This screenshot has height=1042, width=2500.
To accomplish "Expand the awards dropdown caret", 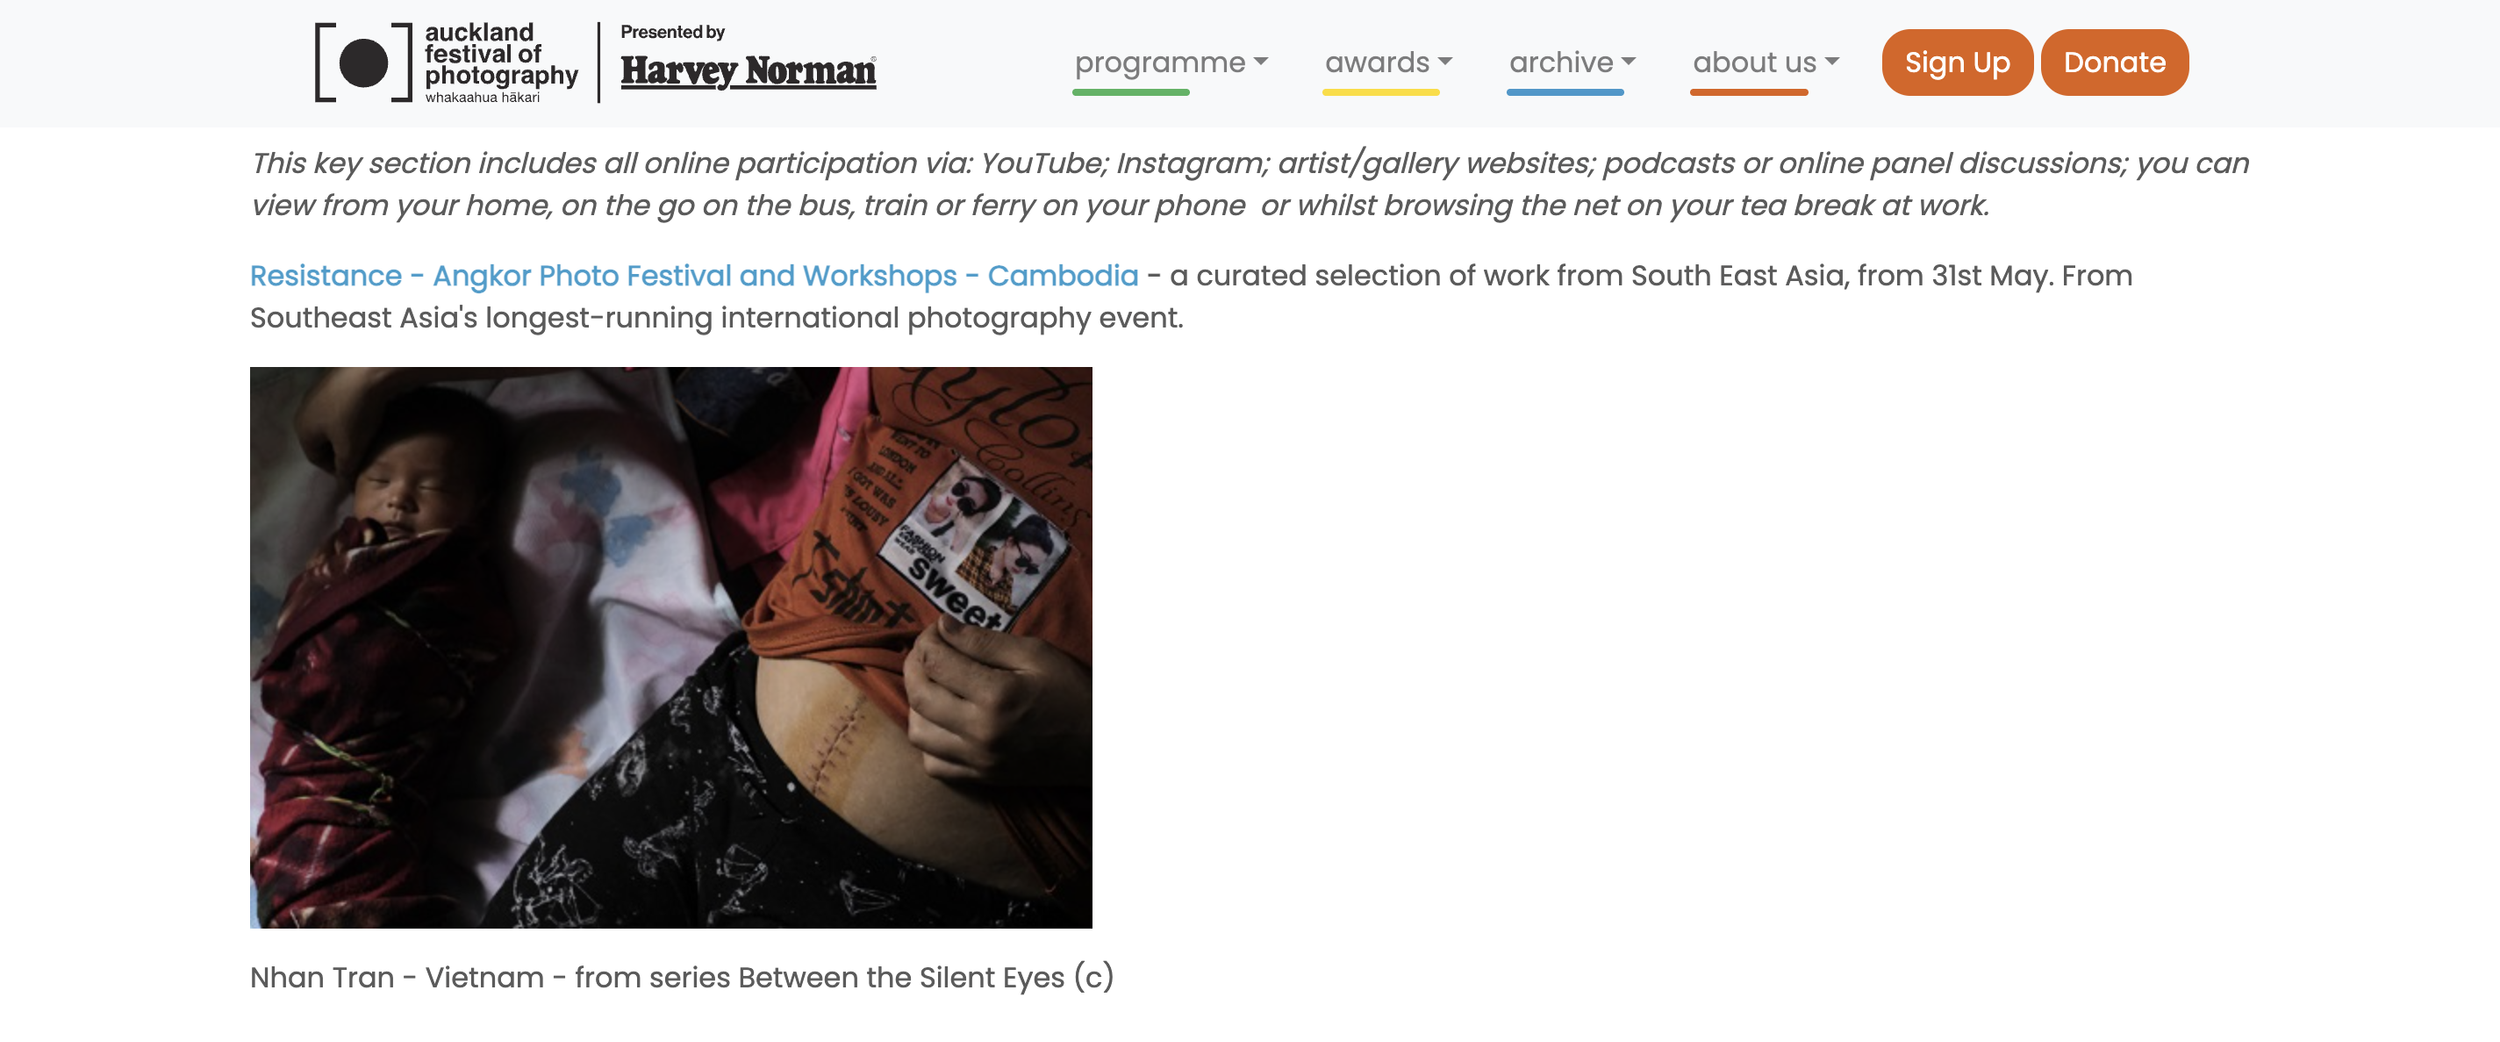I will (1445, 62).
